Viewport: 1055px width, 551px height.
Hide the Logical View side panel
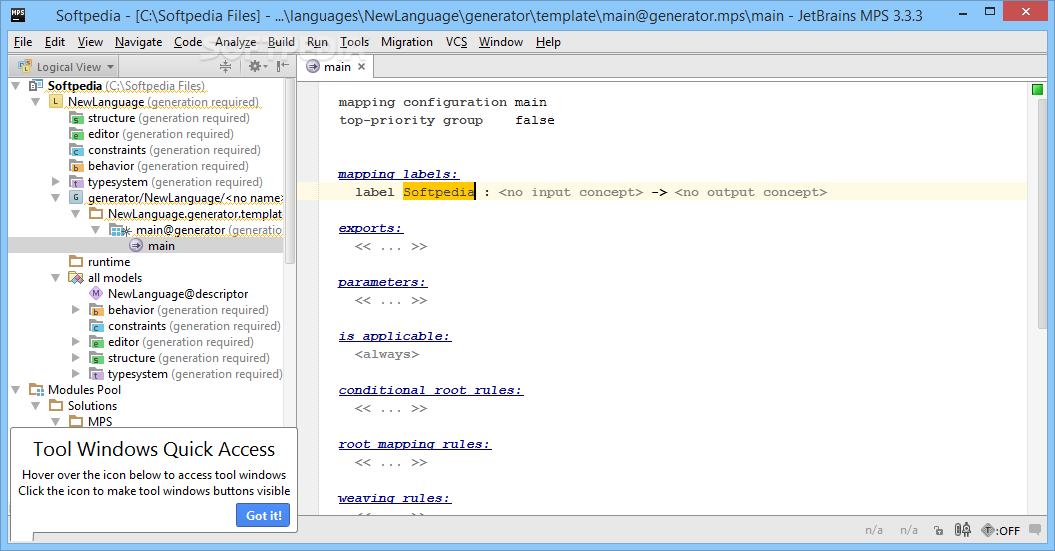click(283, 66)
